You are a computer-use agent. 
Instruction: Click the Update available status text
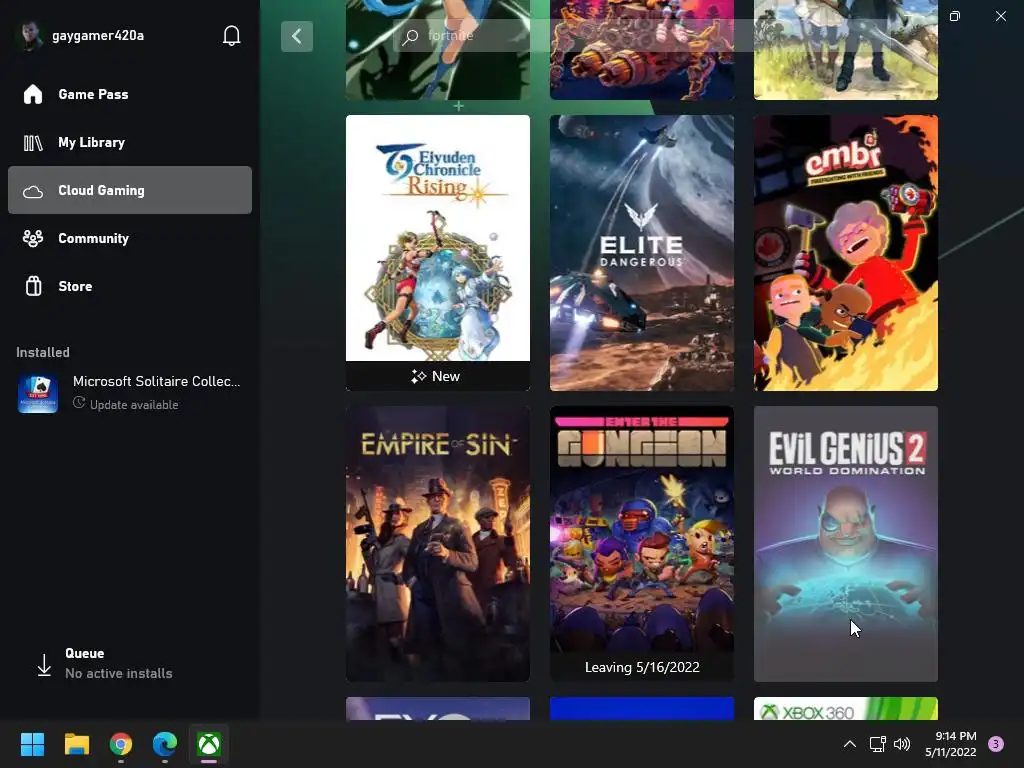[x=134, y=405]
